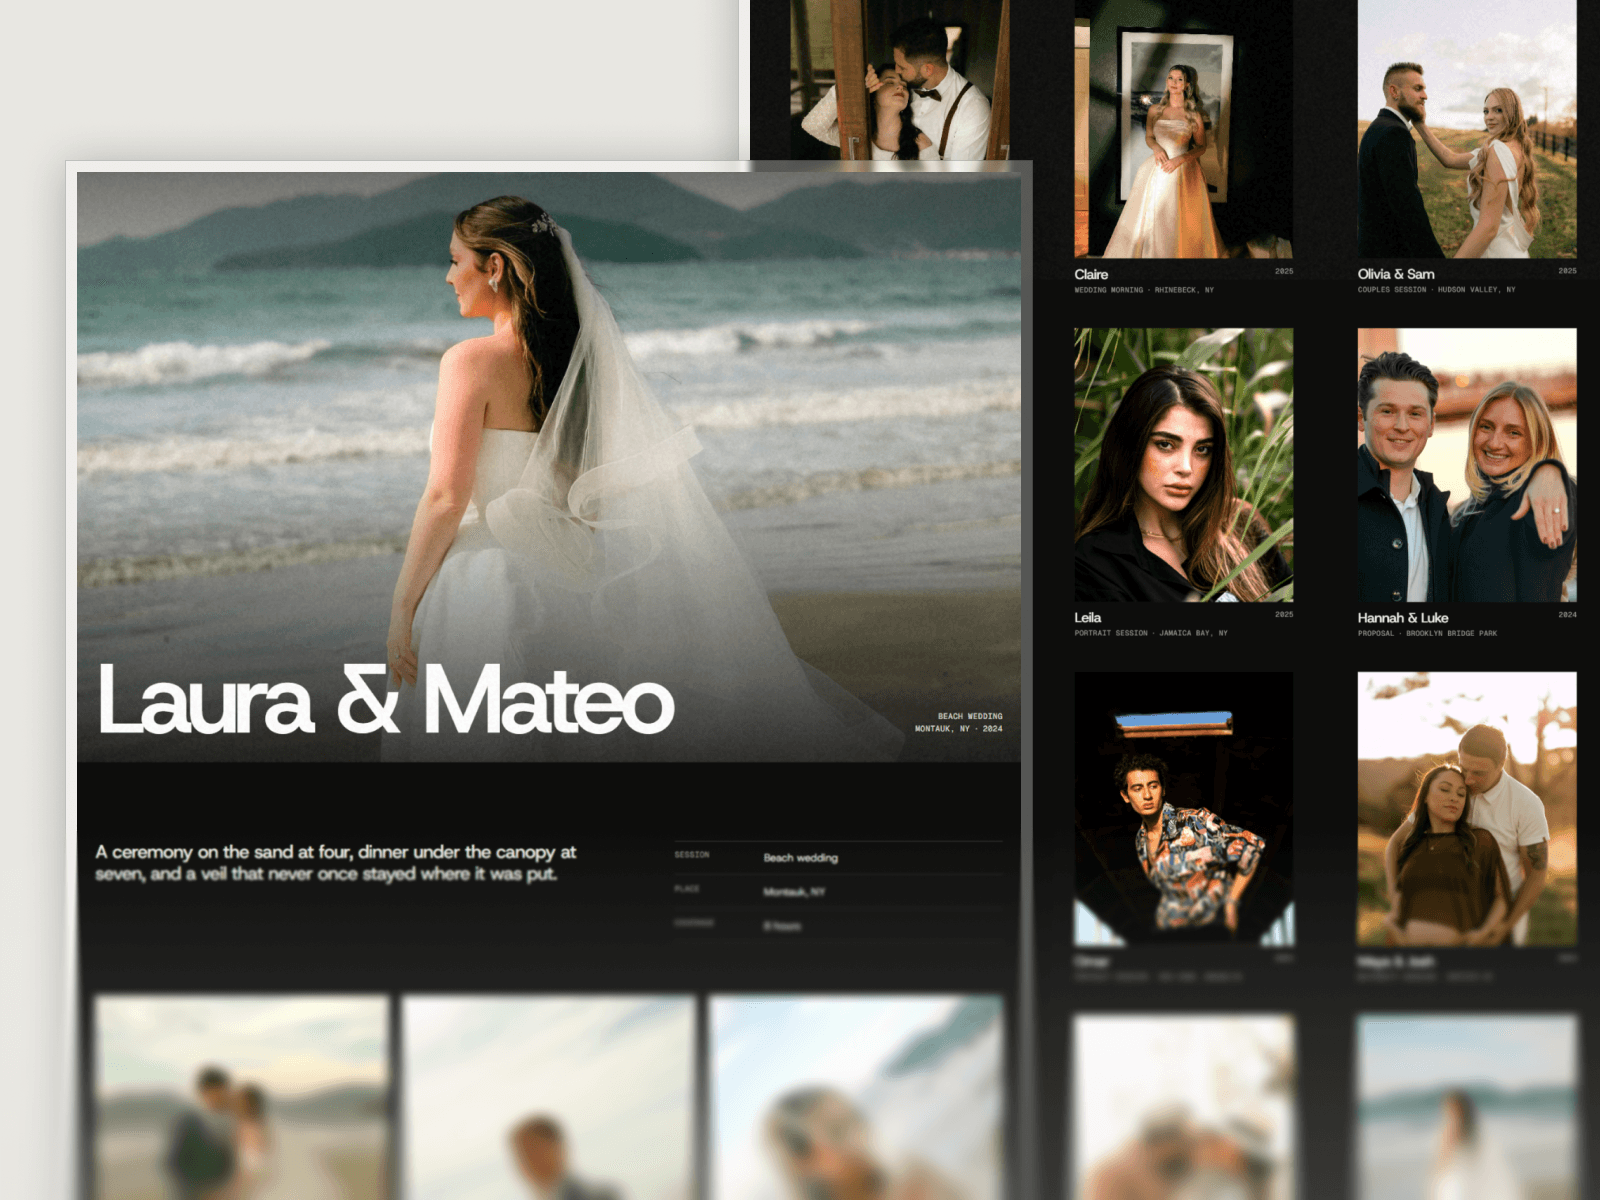Open the man in floral shirt photo

1183,809
